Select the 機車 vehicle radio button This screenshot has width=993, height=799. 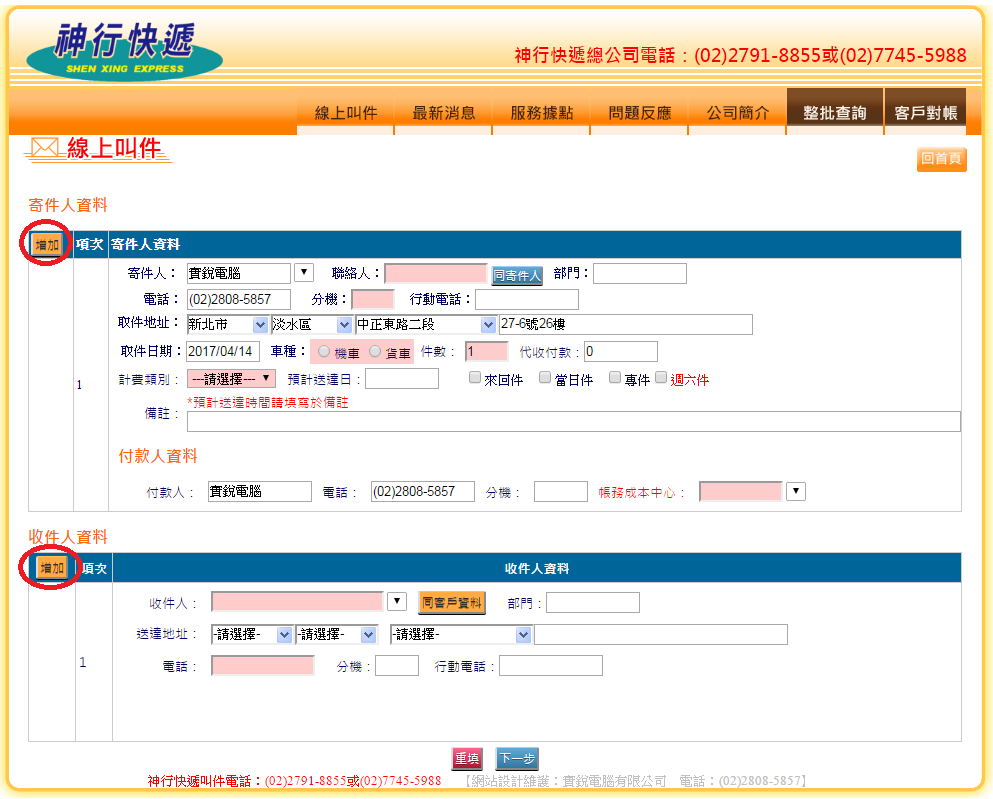pyautogui.click(x=324, y=352)
